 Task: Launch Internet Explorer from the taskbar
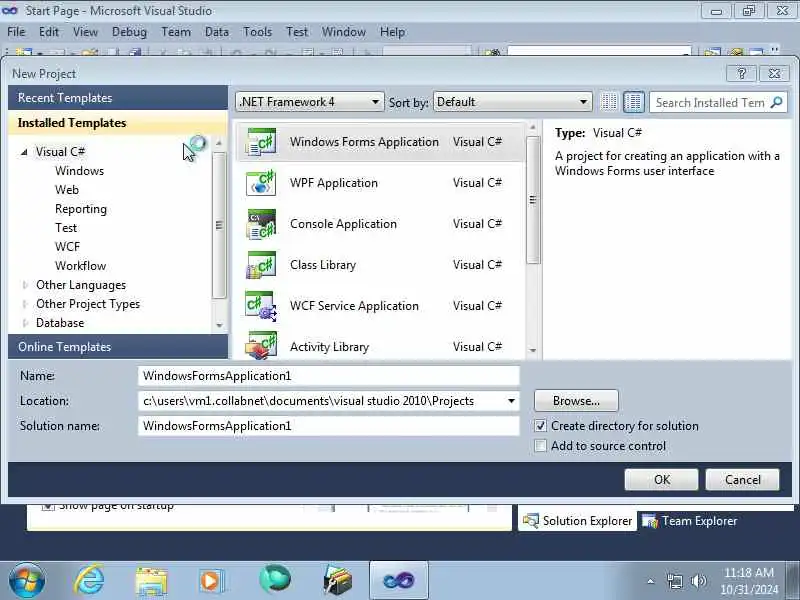pyautogui.click(x=90, y=581)
